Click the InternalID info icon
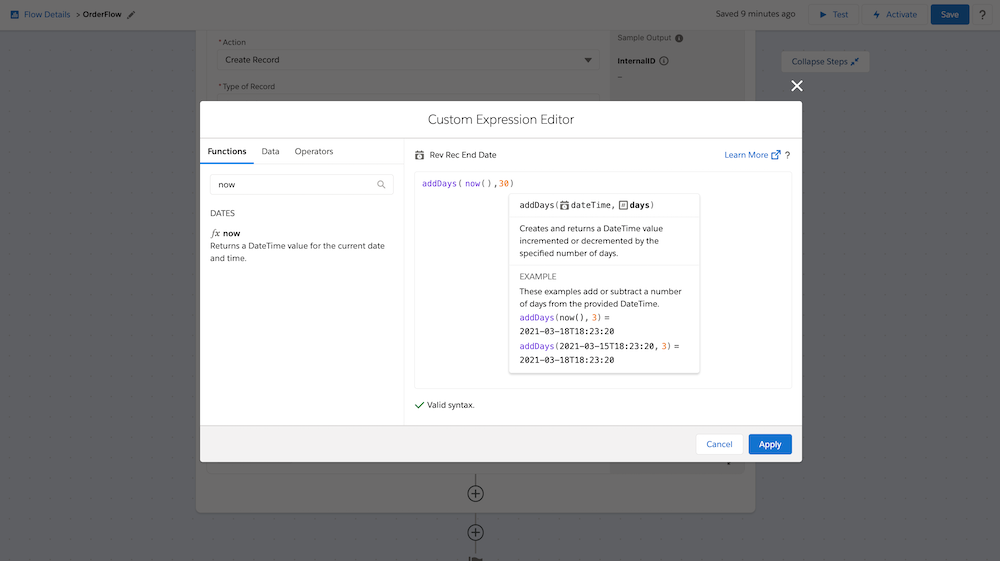Screen dimensions: 1000x561 664,61
